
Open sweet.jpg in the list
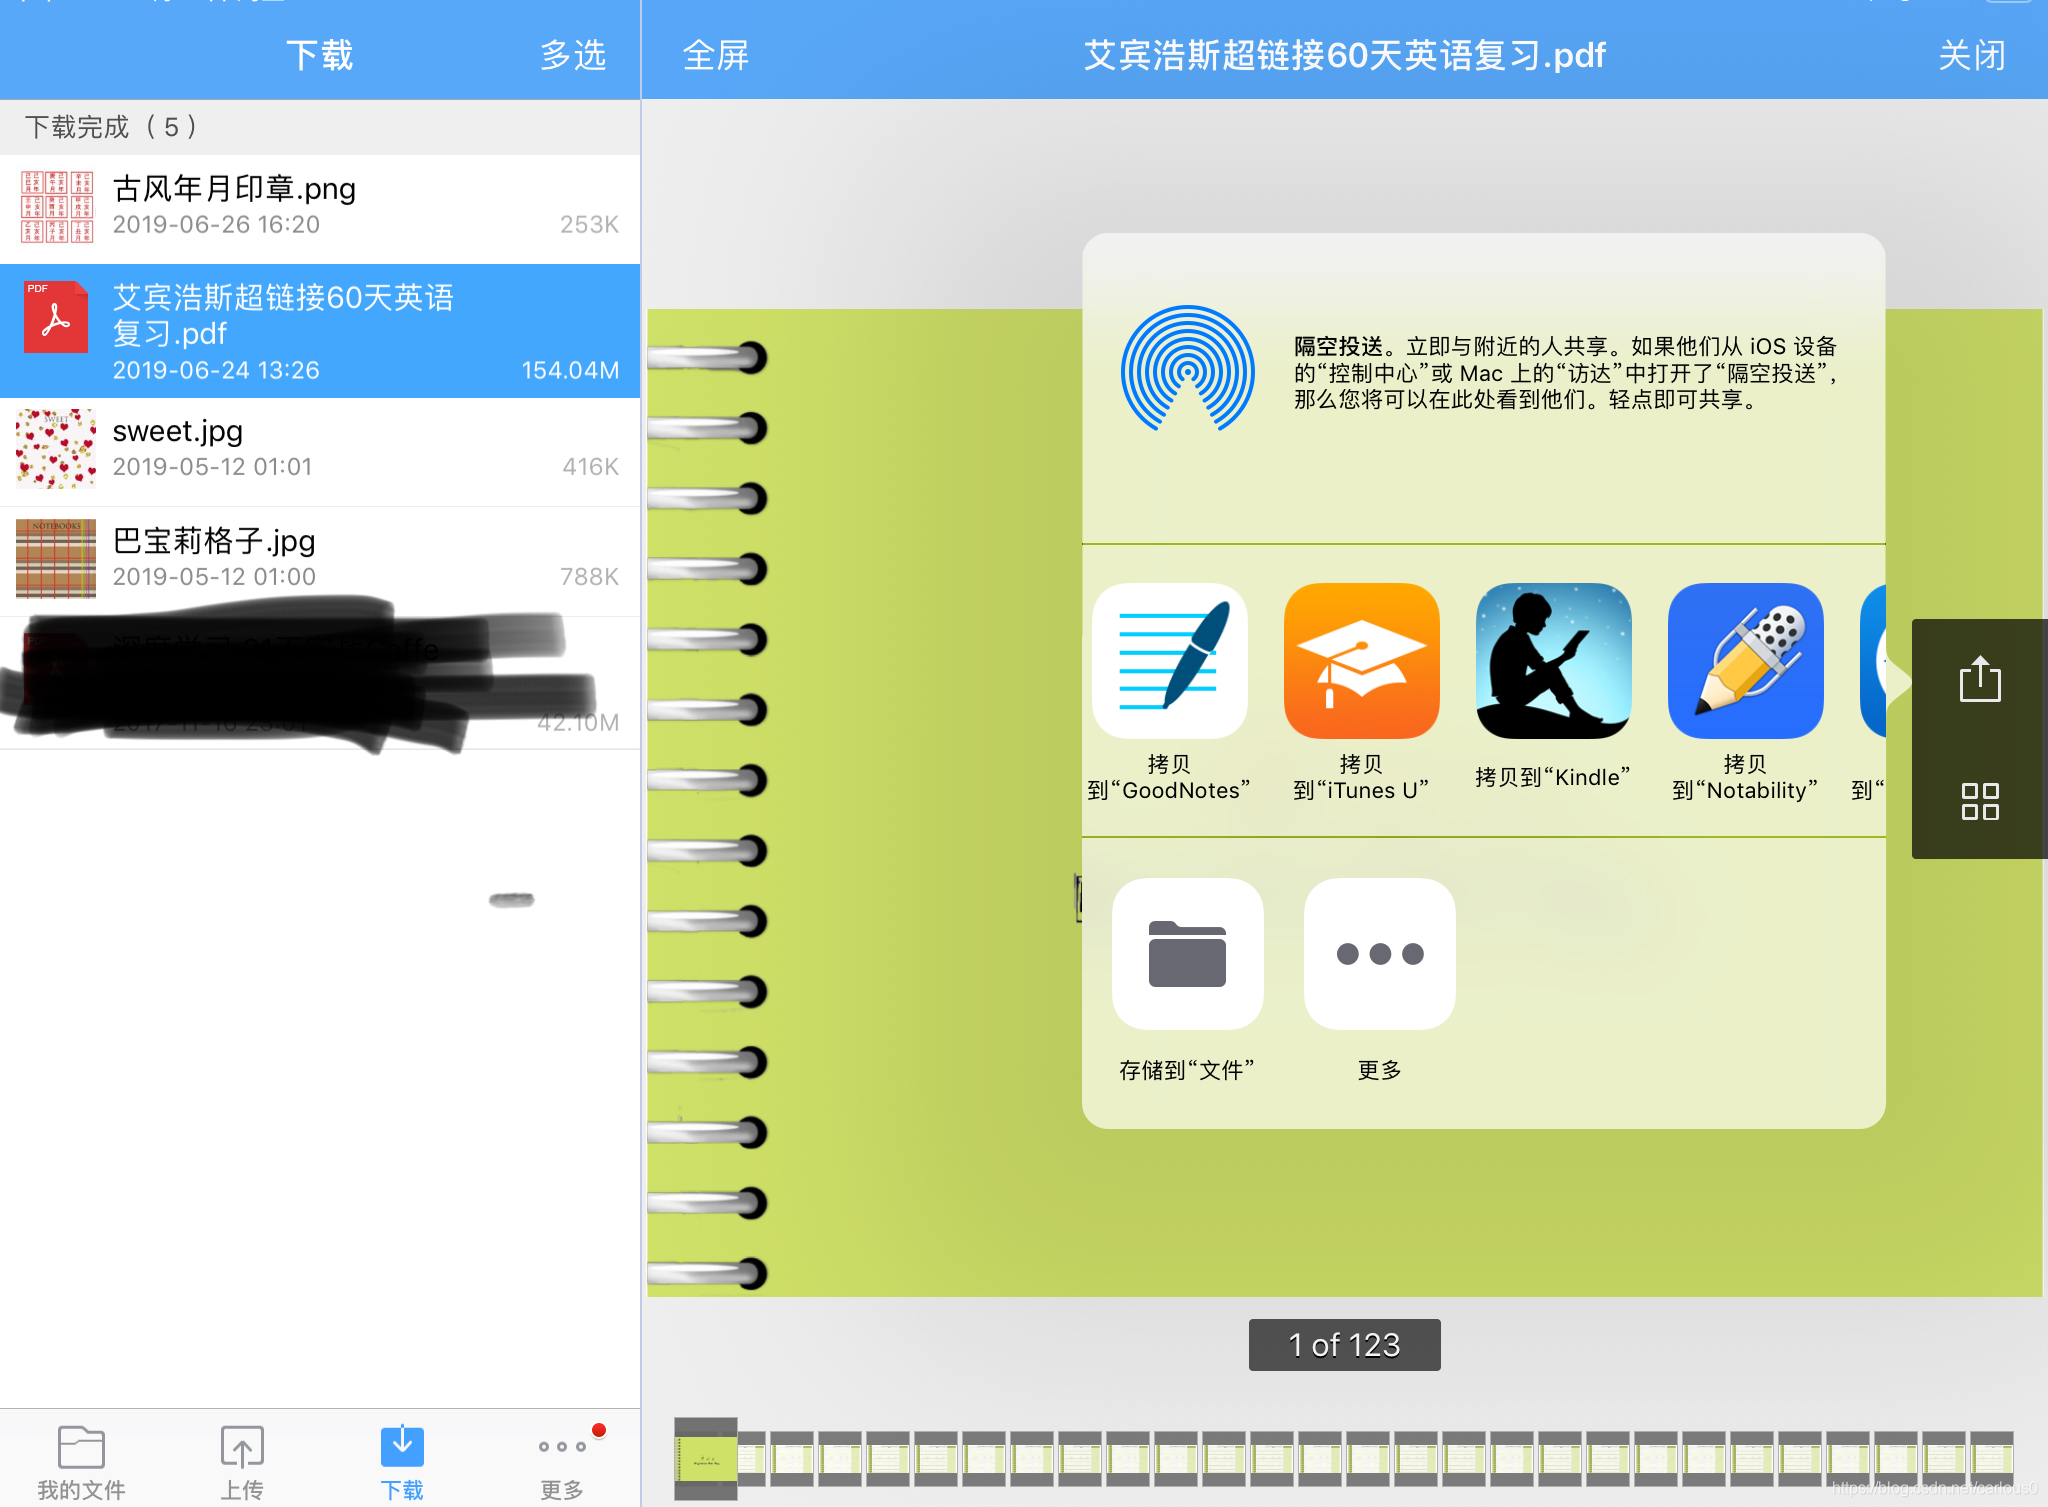click(320, 450)
